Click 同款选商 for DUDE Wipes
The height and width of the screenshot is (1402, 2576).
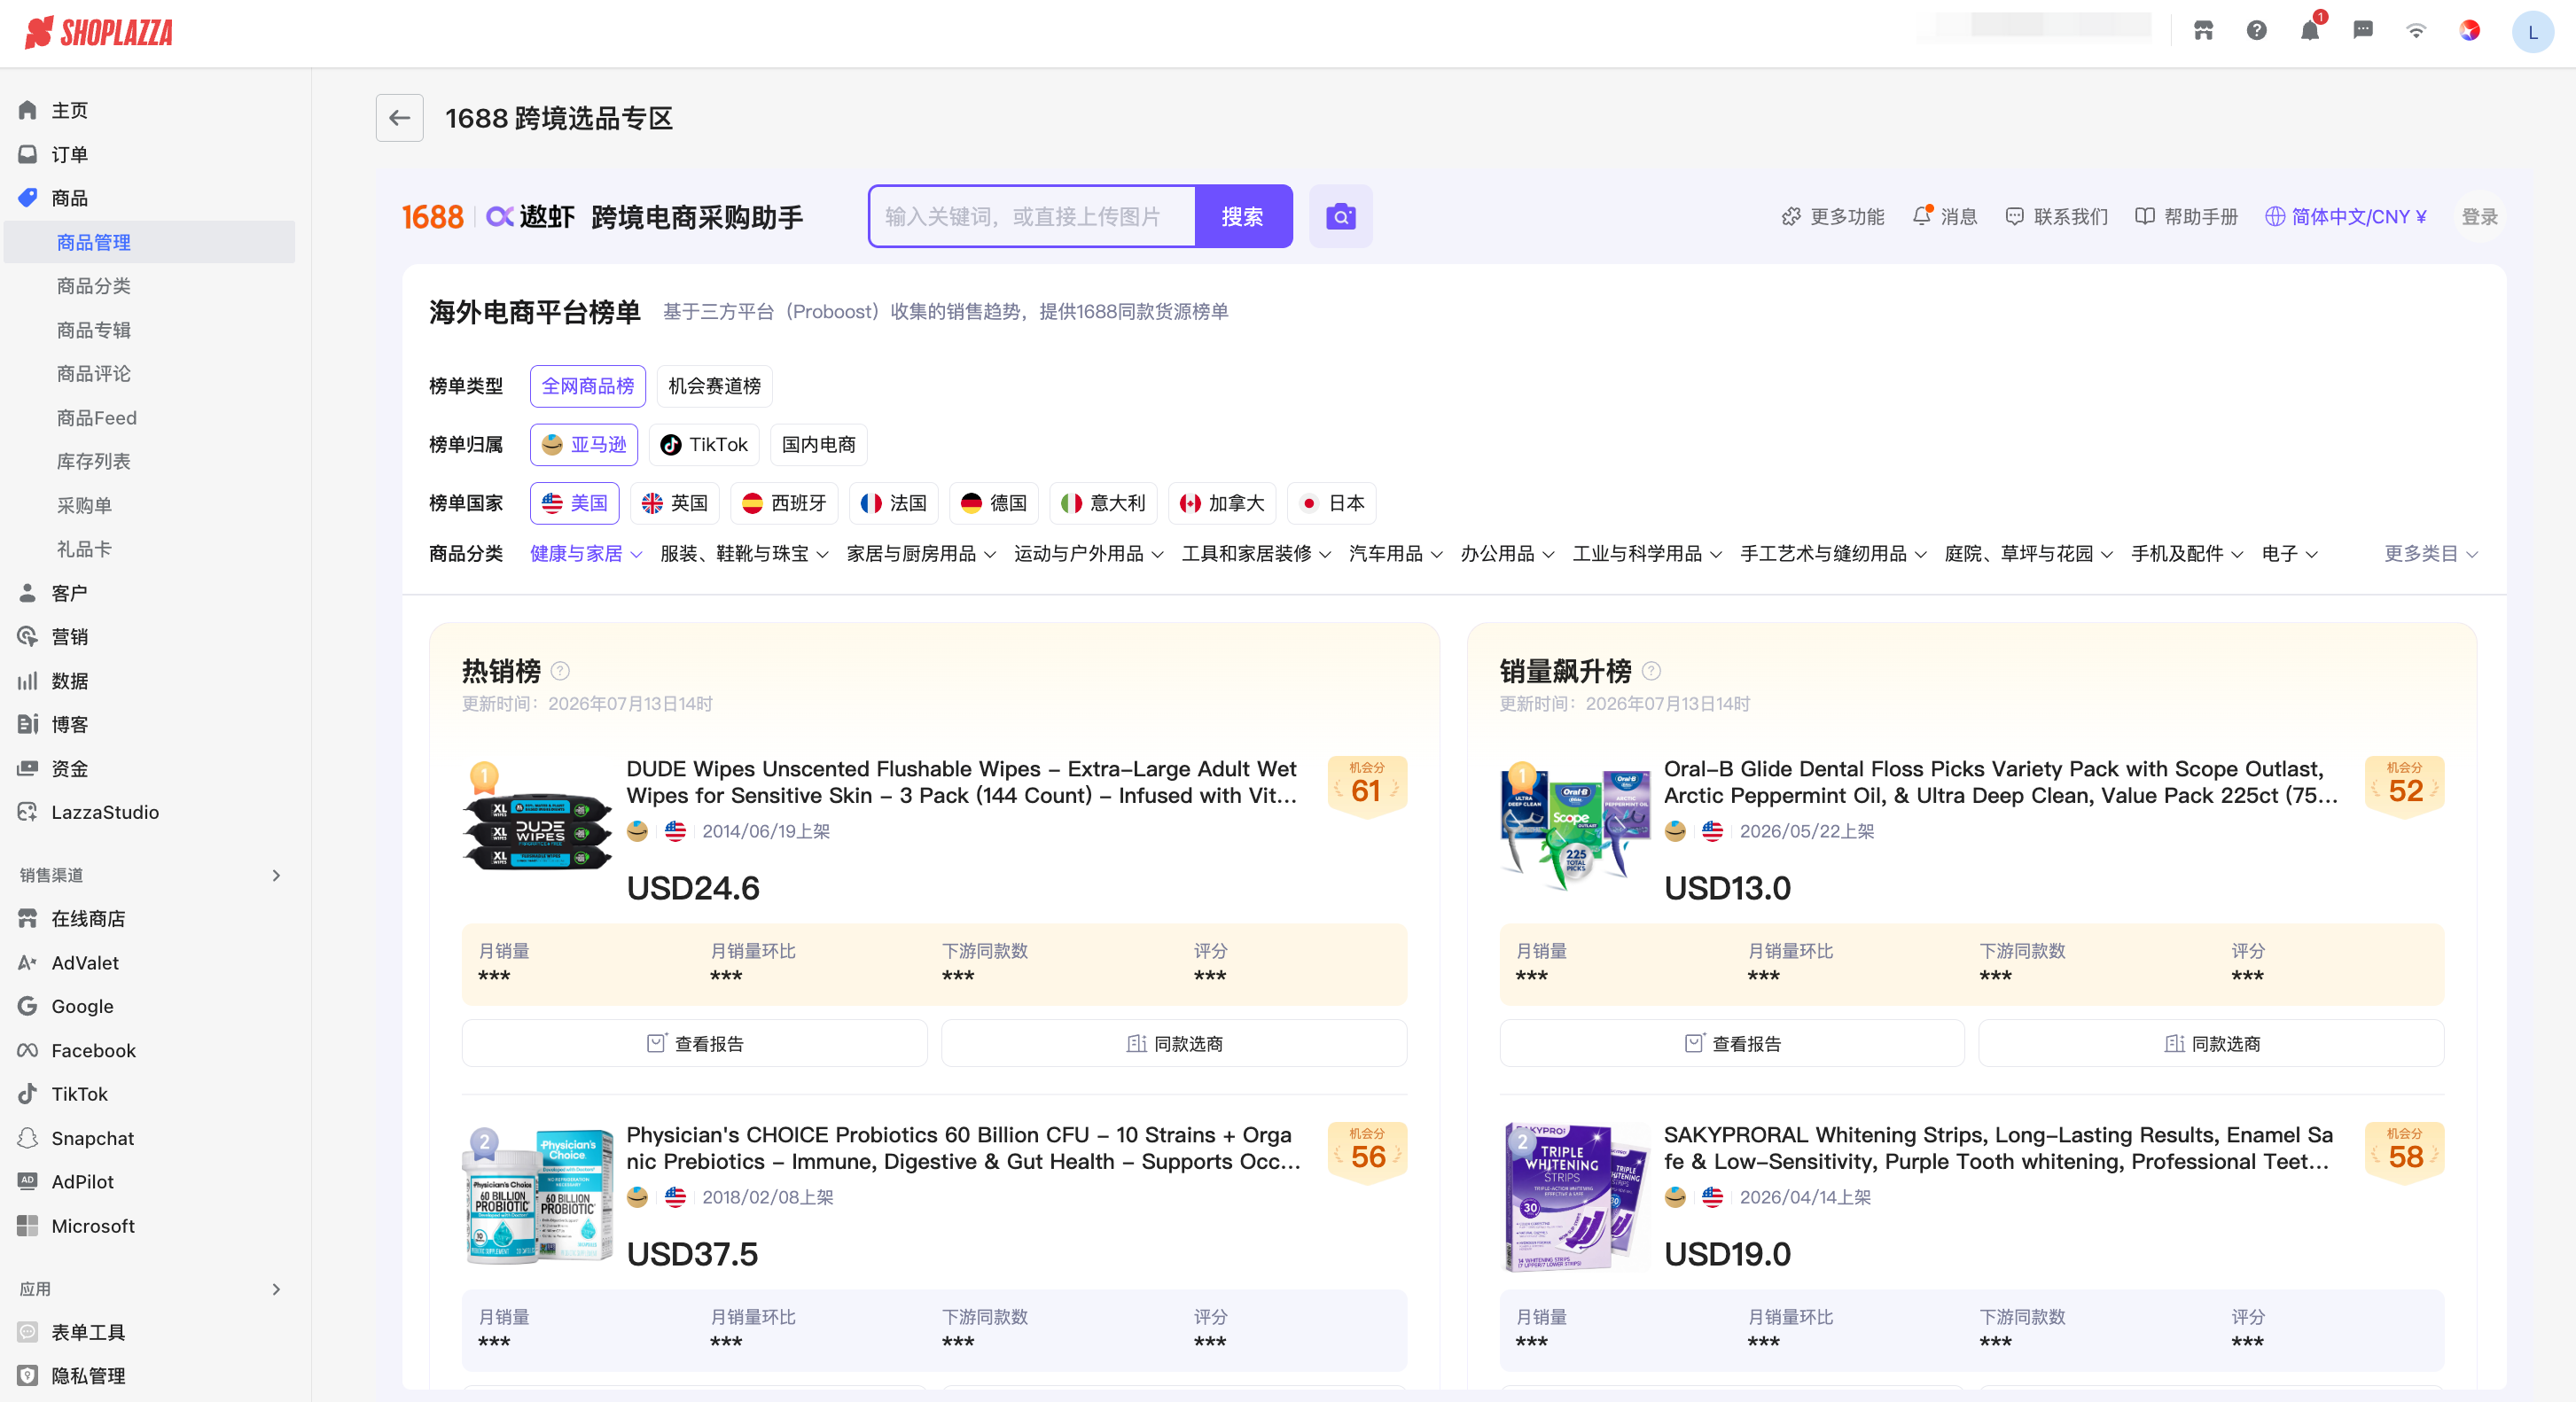(x=1174, y=1044)
